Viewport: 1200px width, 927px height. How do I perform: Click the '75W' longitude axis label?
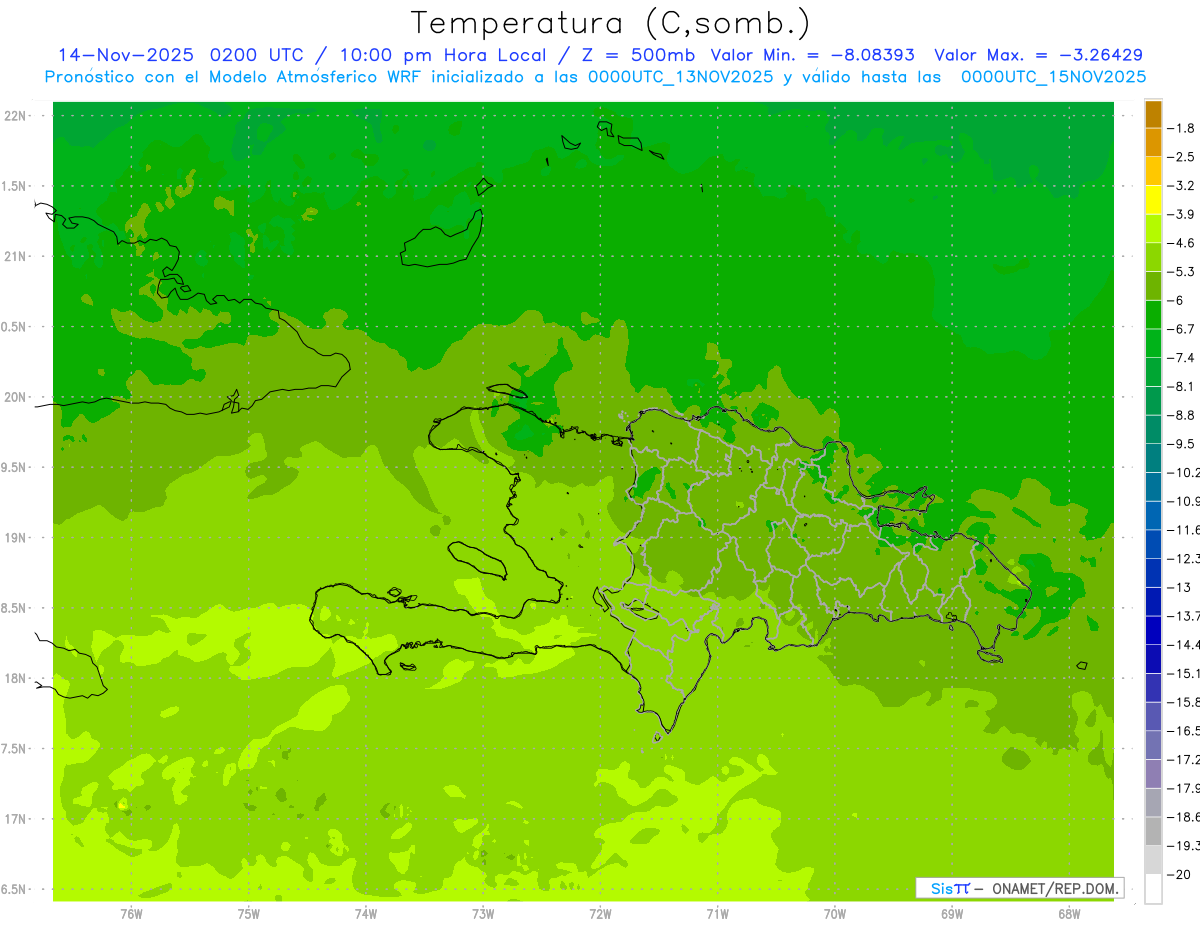point(248,914)
